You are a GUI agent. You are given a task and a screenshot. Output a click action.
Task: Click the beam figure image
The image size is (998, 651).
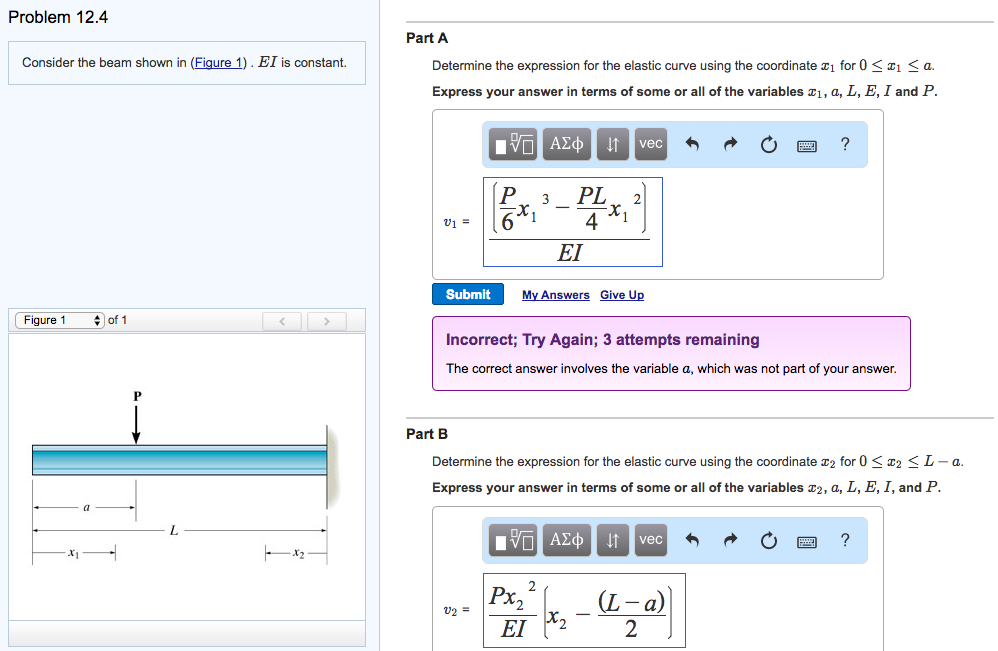[186, 477]
